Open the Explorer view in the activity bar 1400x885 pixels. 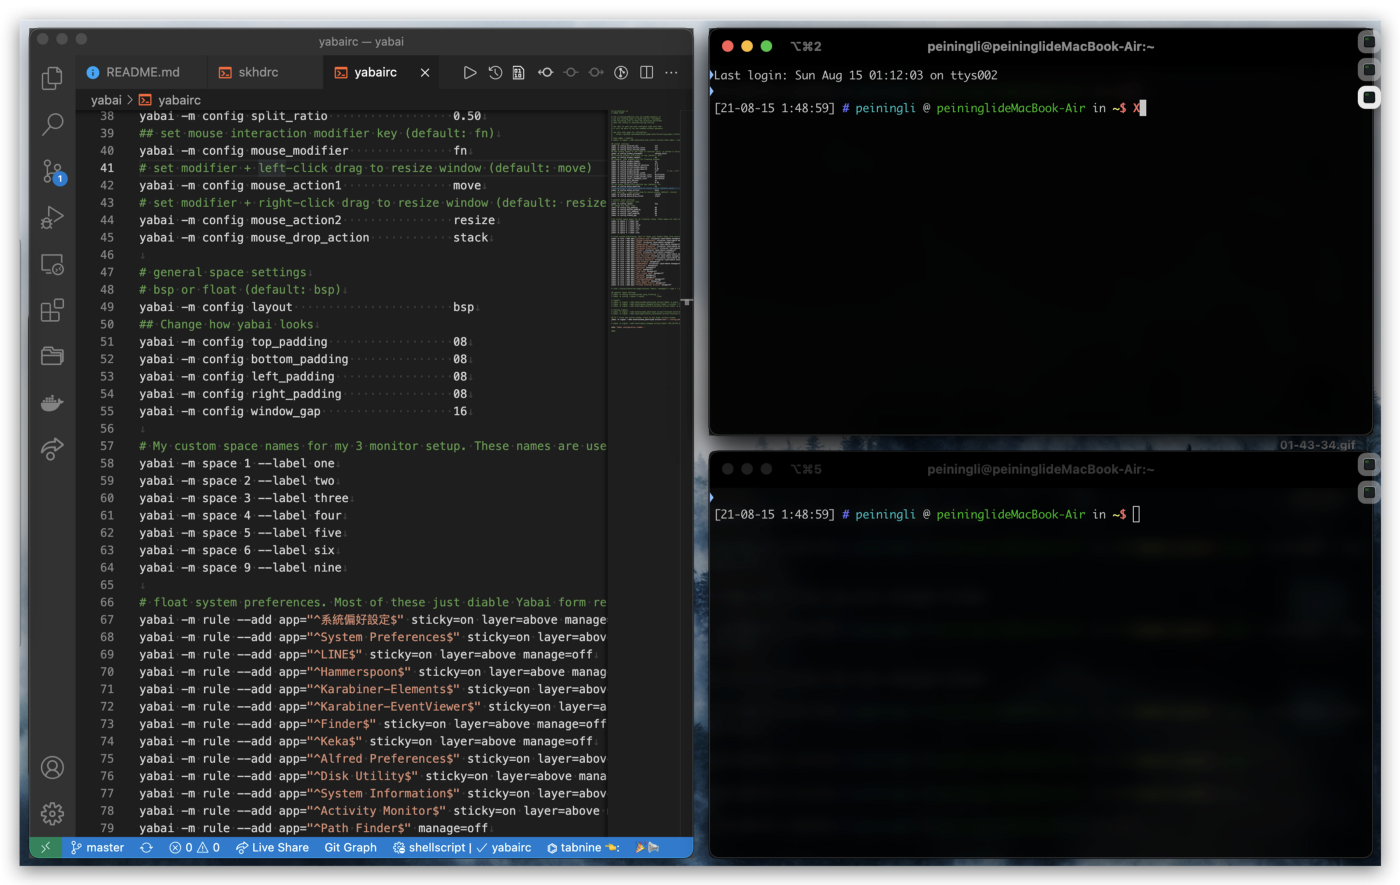coord(52,79)
